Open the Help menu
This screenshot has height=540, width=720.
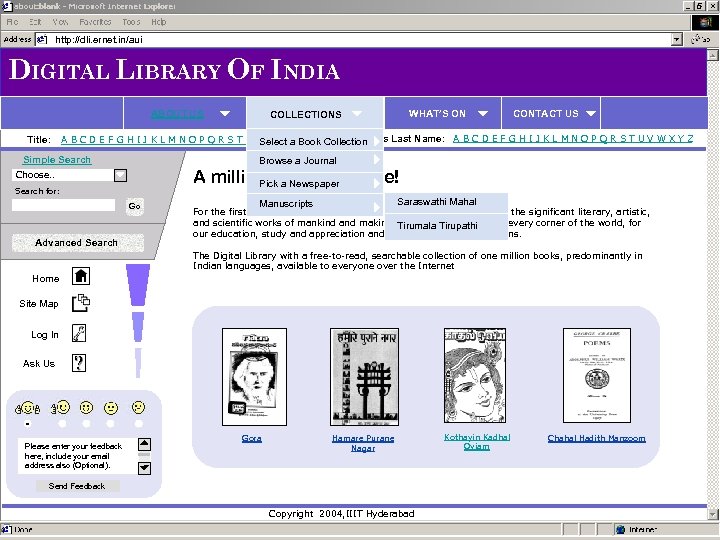(158, 22)
